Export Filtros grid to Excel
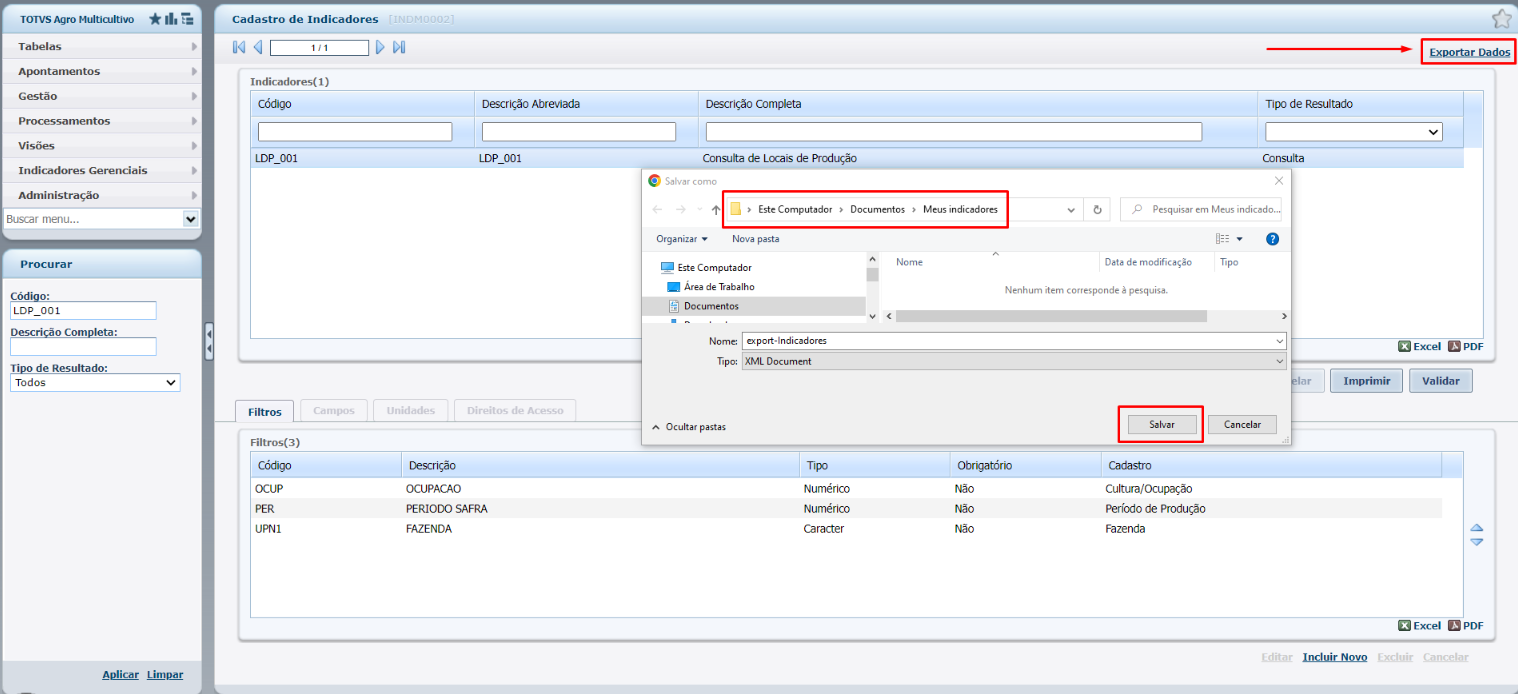 [x=1419, y=625]
